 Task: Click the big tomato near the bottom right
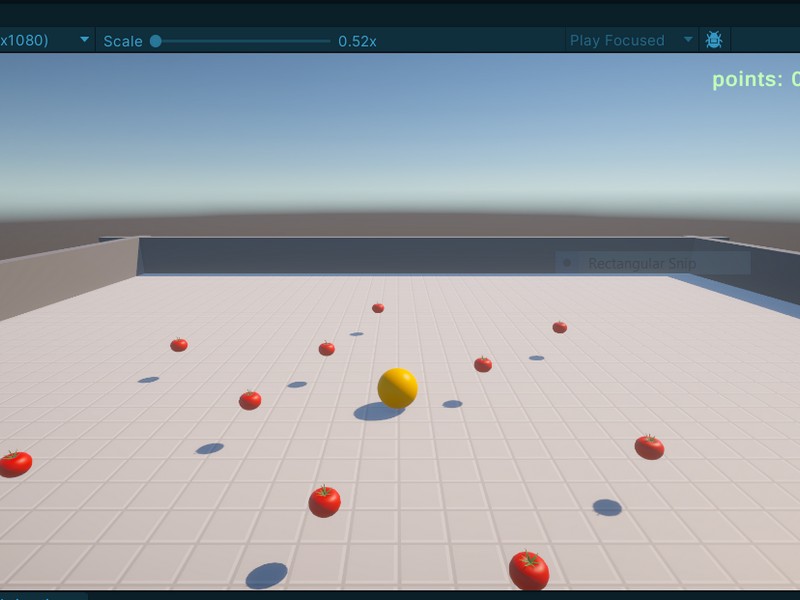pyautogui.click(x=651, y=445)
